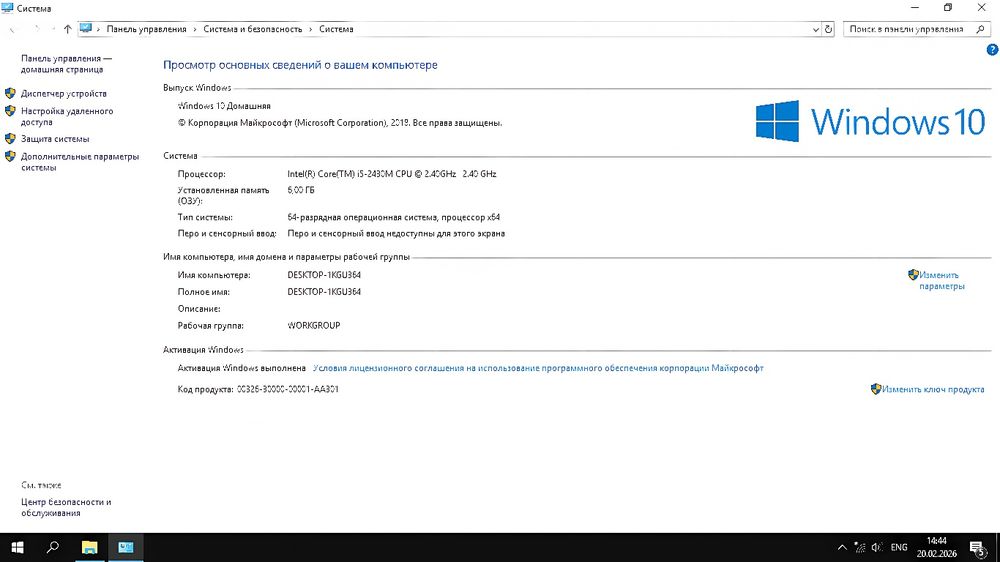Click the Система title bar window icon

[x=7, y=8]
